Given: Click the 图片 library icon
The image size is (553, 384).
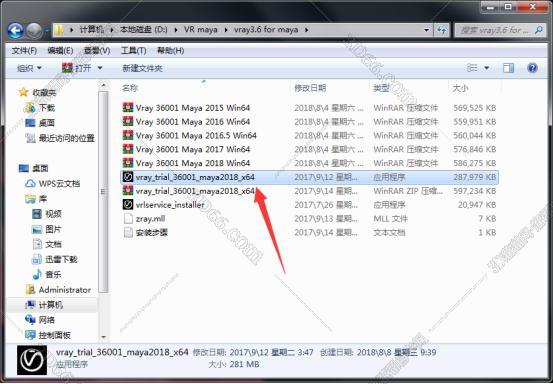Looking at the screenshot, I should [x=37, y=229].
